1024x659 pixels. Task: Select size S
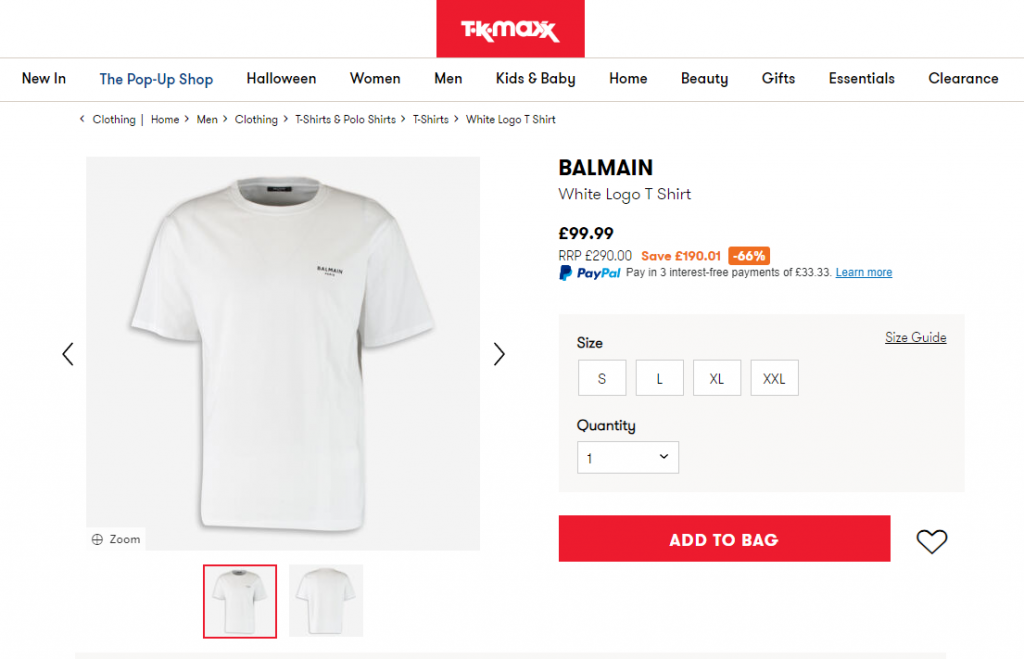click(x=602, y=378)
